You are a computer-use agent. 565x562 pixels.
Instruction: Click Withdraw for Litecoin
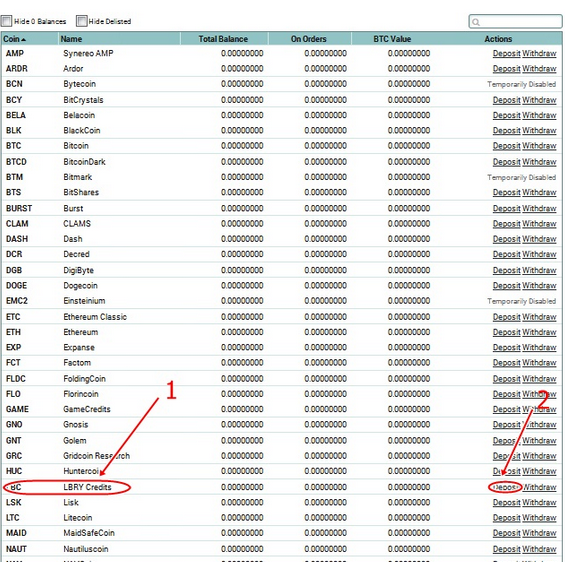tap(539, 518)
